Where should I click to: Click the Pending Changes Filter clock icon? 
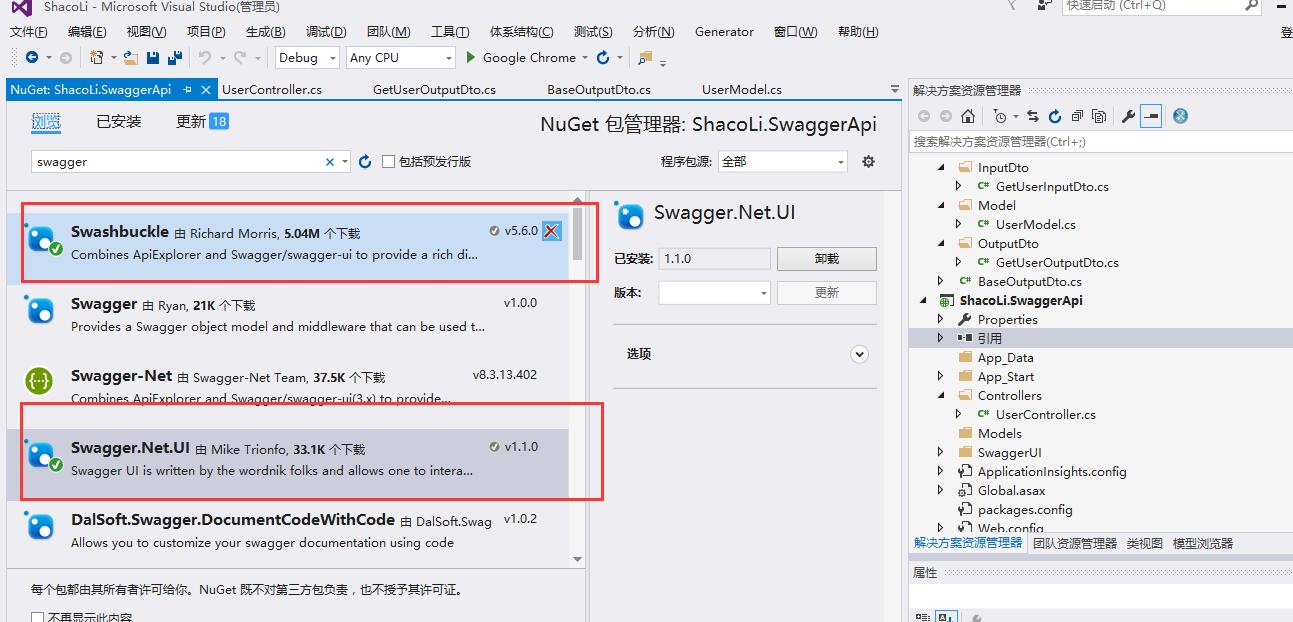pyautogui.click(x=999, y=116)
